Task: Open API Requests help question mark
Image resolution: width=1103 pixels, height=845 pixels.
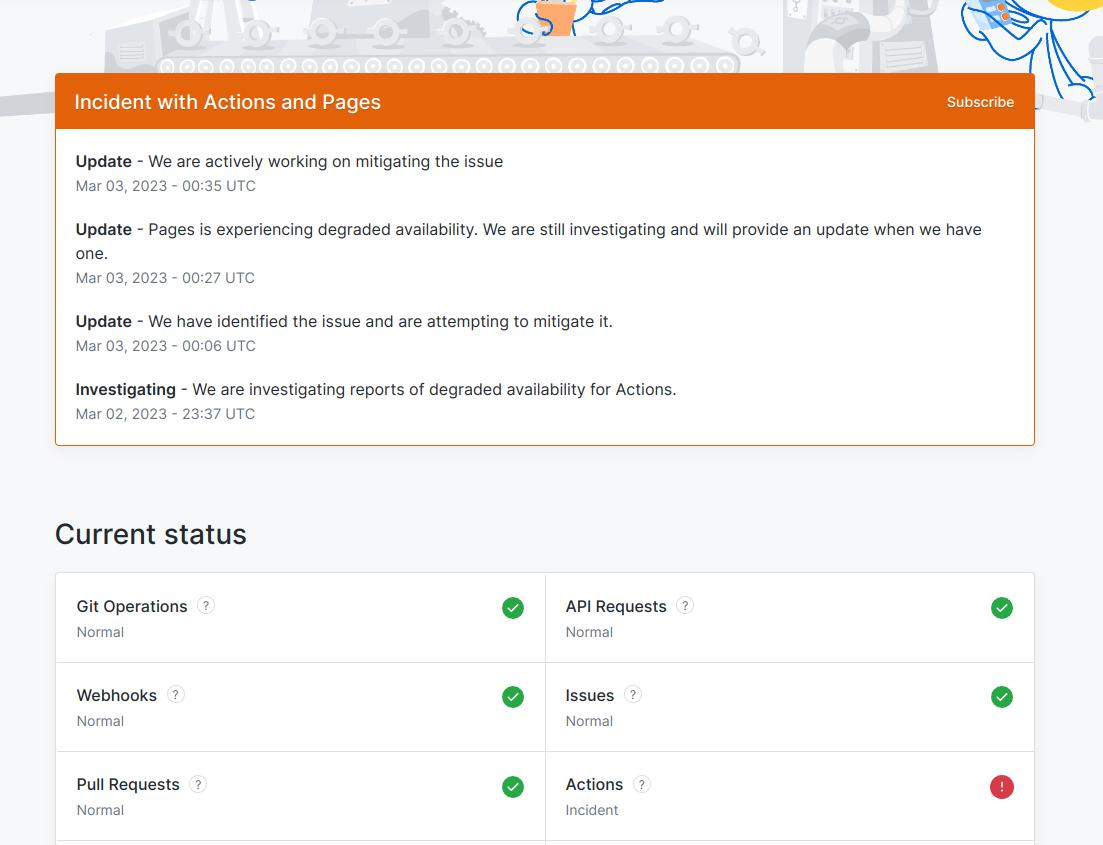Action: [684, 606]
